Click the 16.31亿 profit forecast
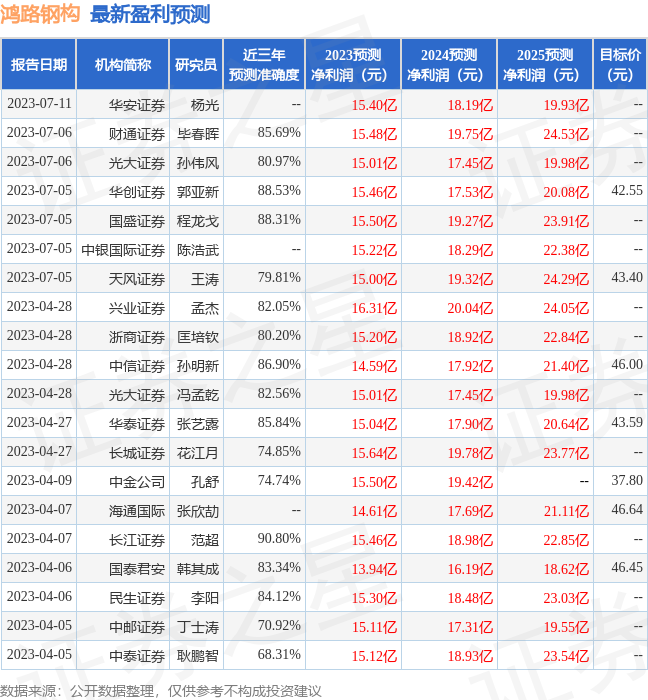This screenshot has height=700, width=648. tap(374, 308)
